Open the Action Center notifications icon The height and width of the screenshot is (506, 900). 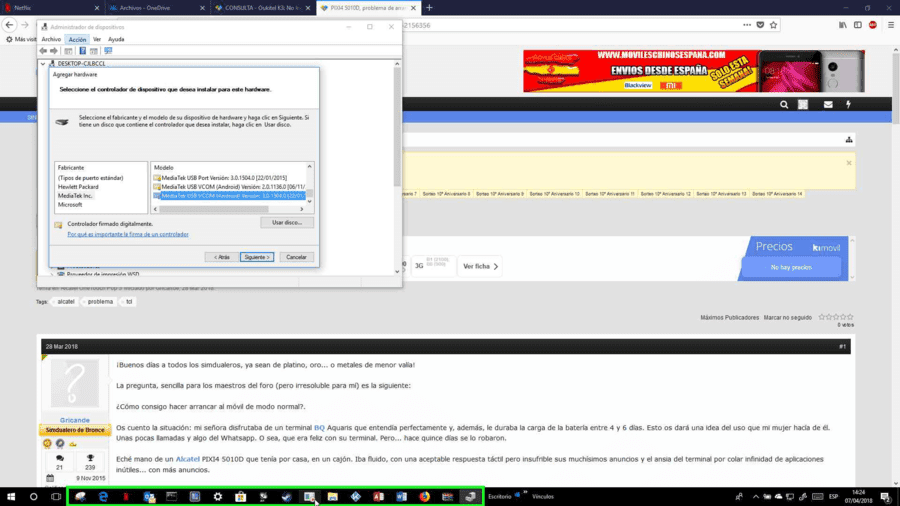point(886,497)
